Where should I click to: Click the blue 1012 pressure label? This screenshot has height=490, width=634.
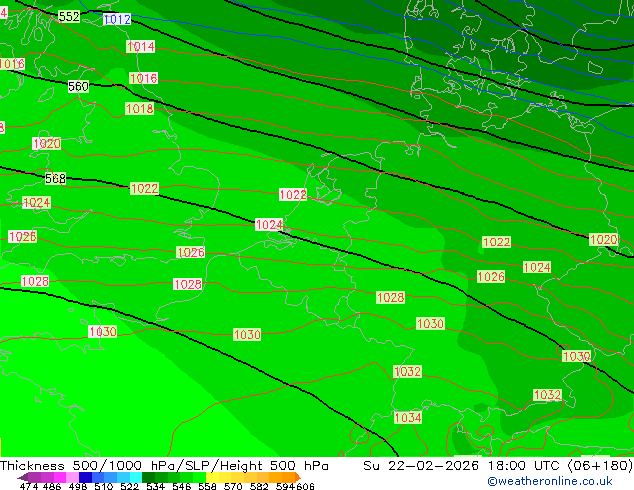[117, 19]
